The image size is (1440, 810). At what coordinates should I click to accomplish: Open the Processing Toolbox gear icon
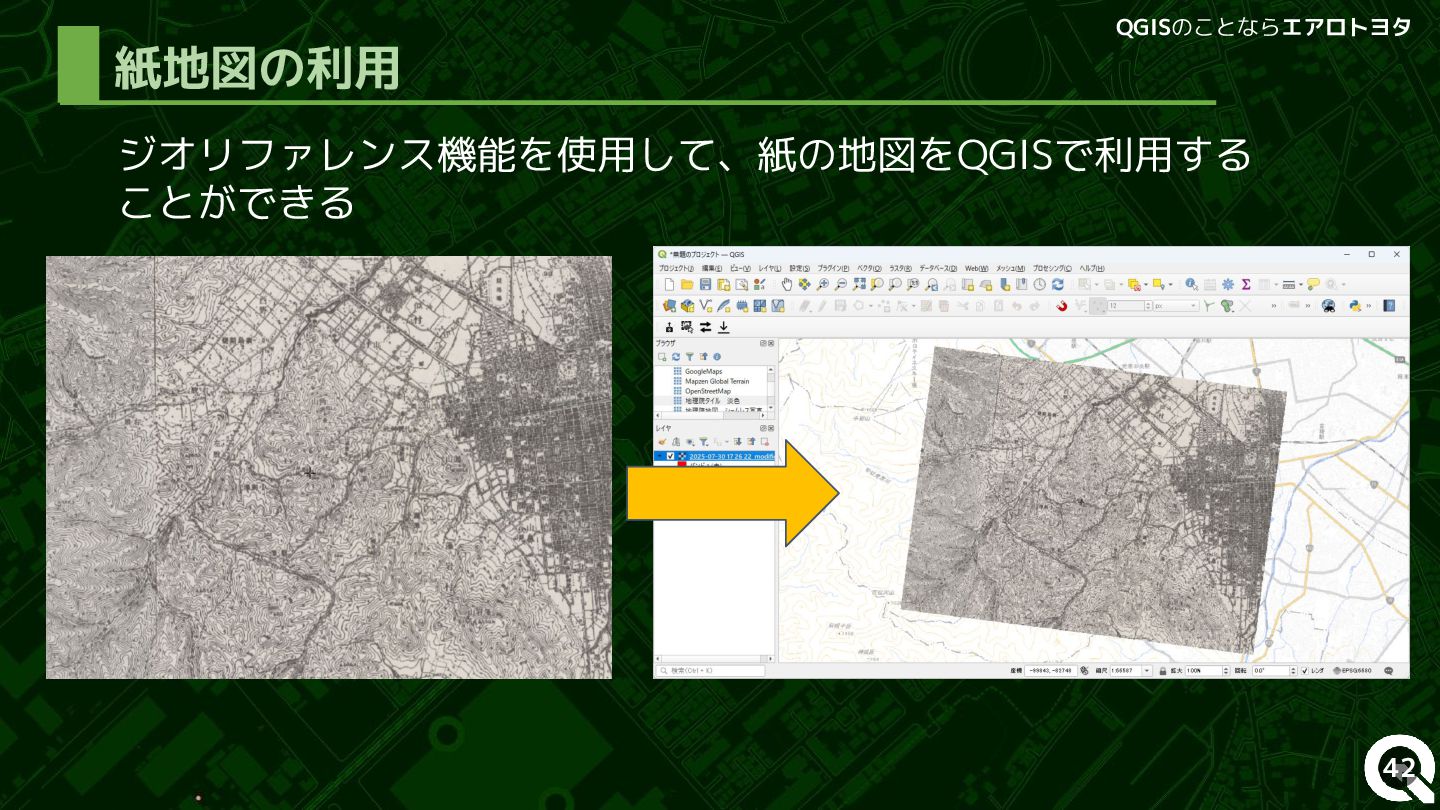1228,284
